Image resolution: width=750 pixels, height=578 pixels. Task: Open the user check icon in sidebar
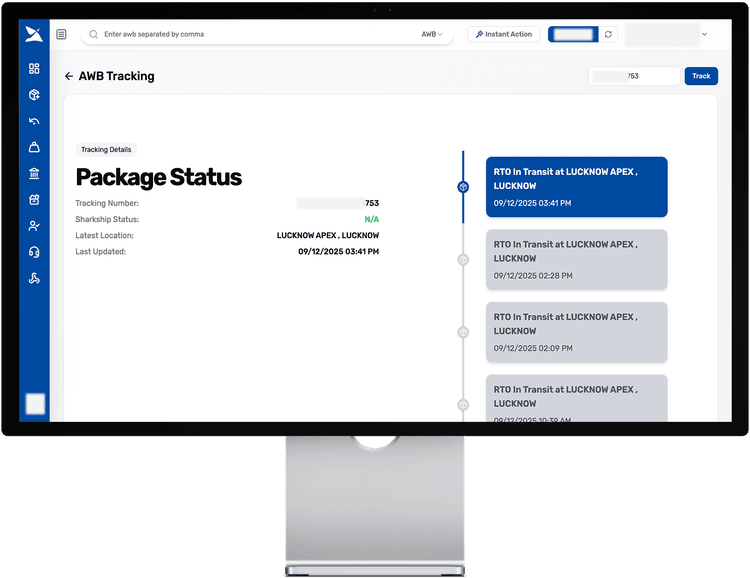pyautogui.click(x=34, y=226)
